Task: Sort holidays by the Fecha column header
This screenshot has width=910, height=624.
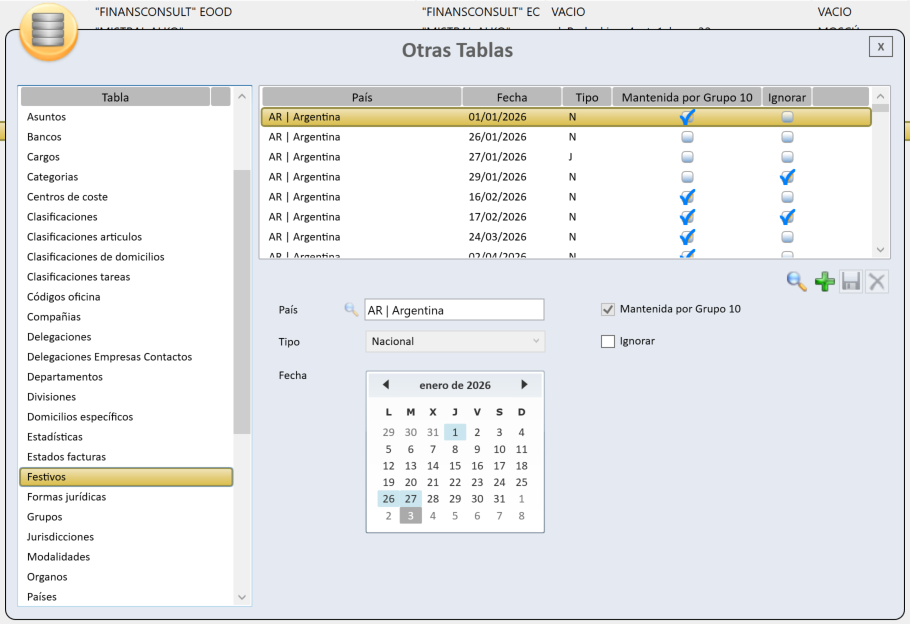Action: click(x=511, y=97)
